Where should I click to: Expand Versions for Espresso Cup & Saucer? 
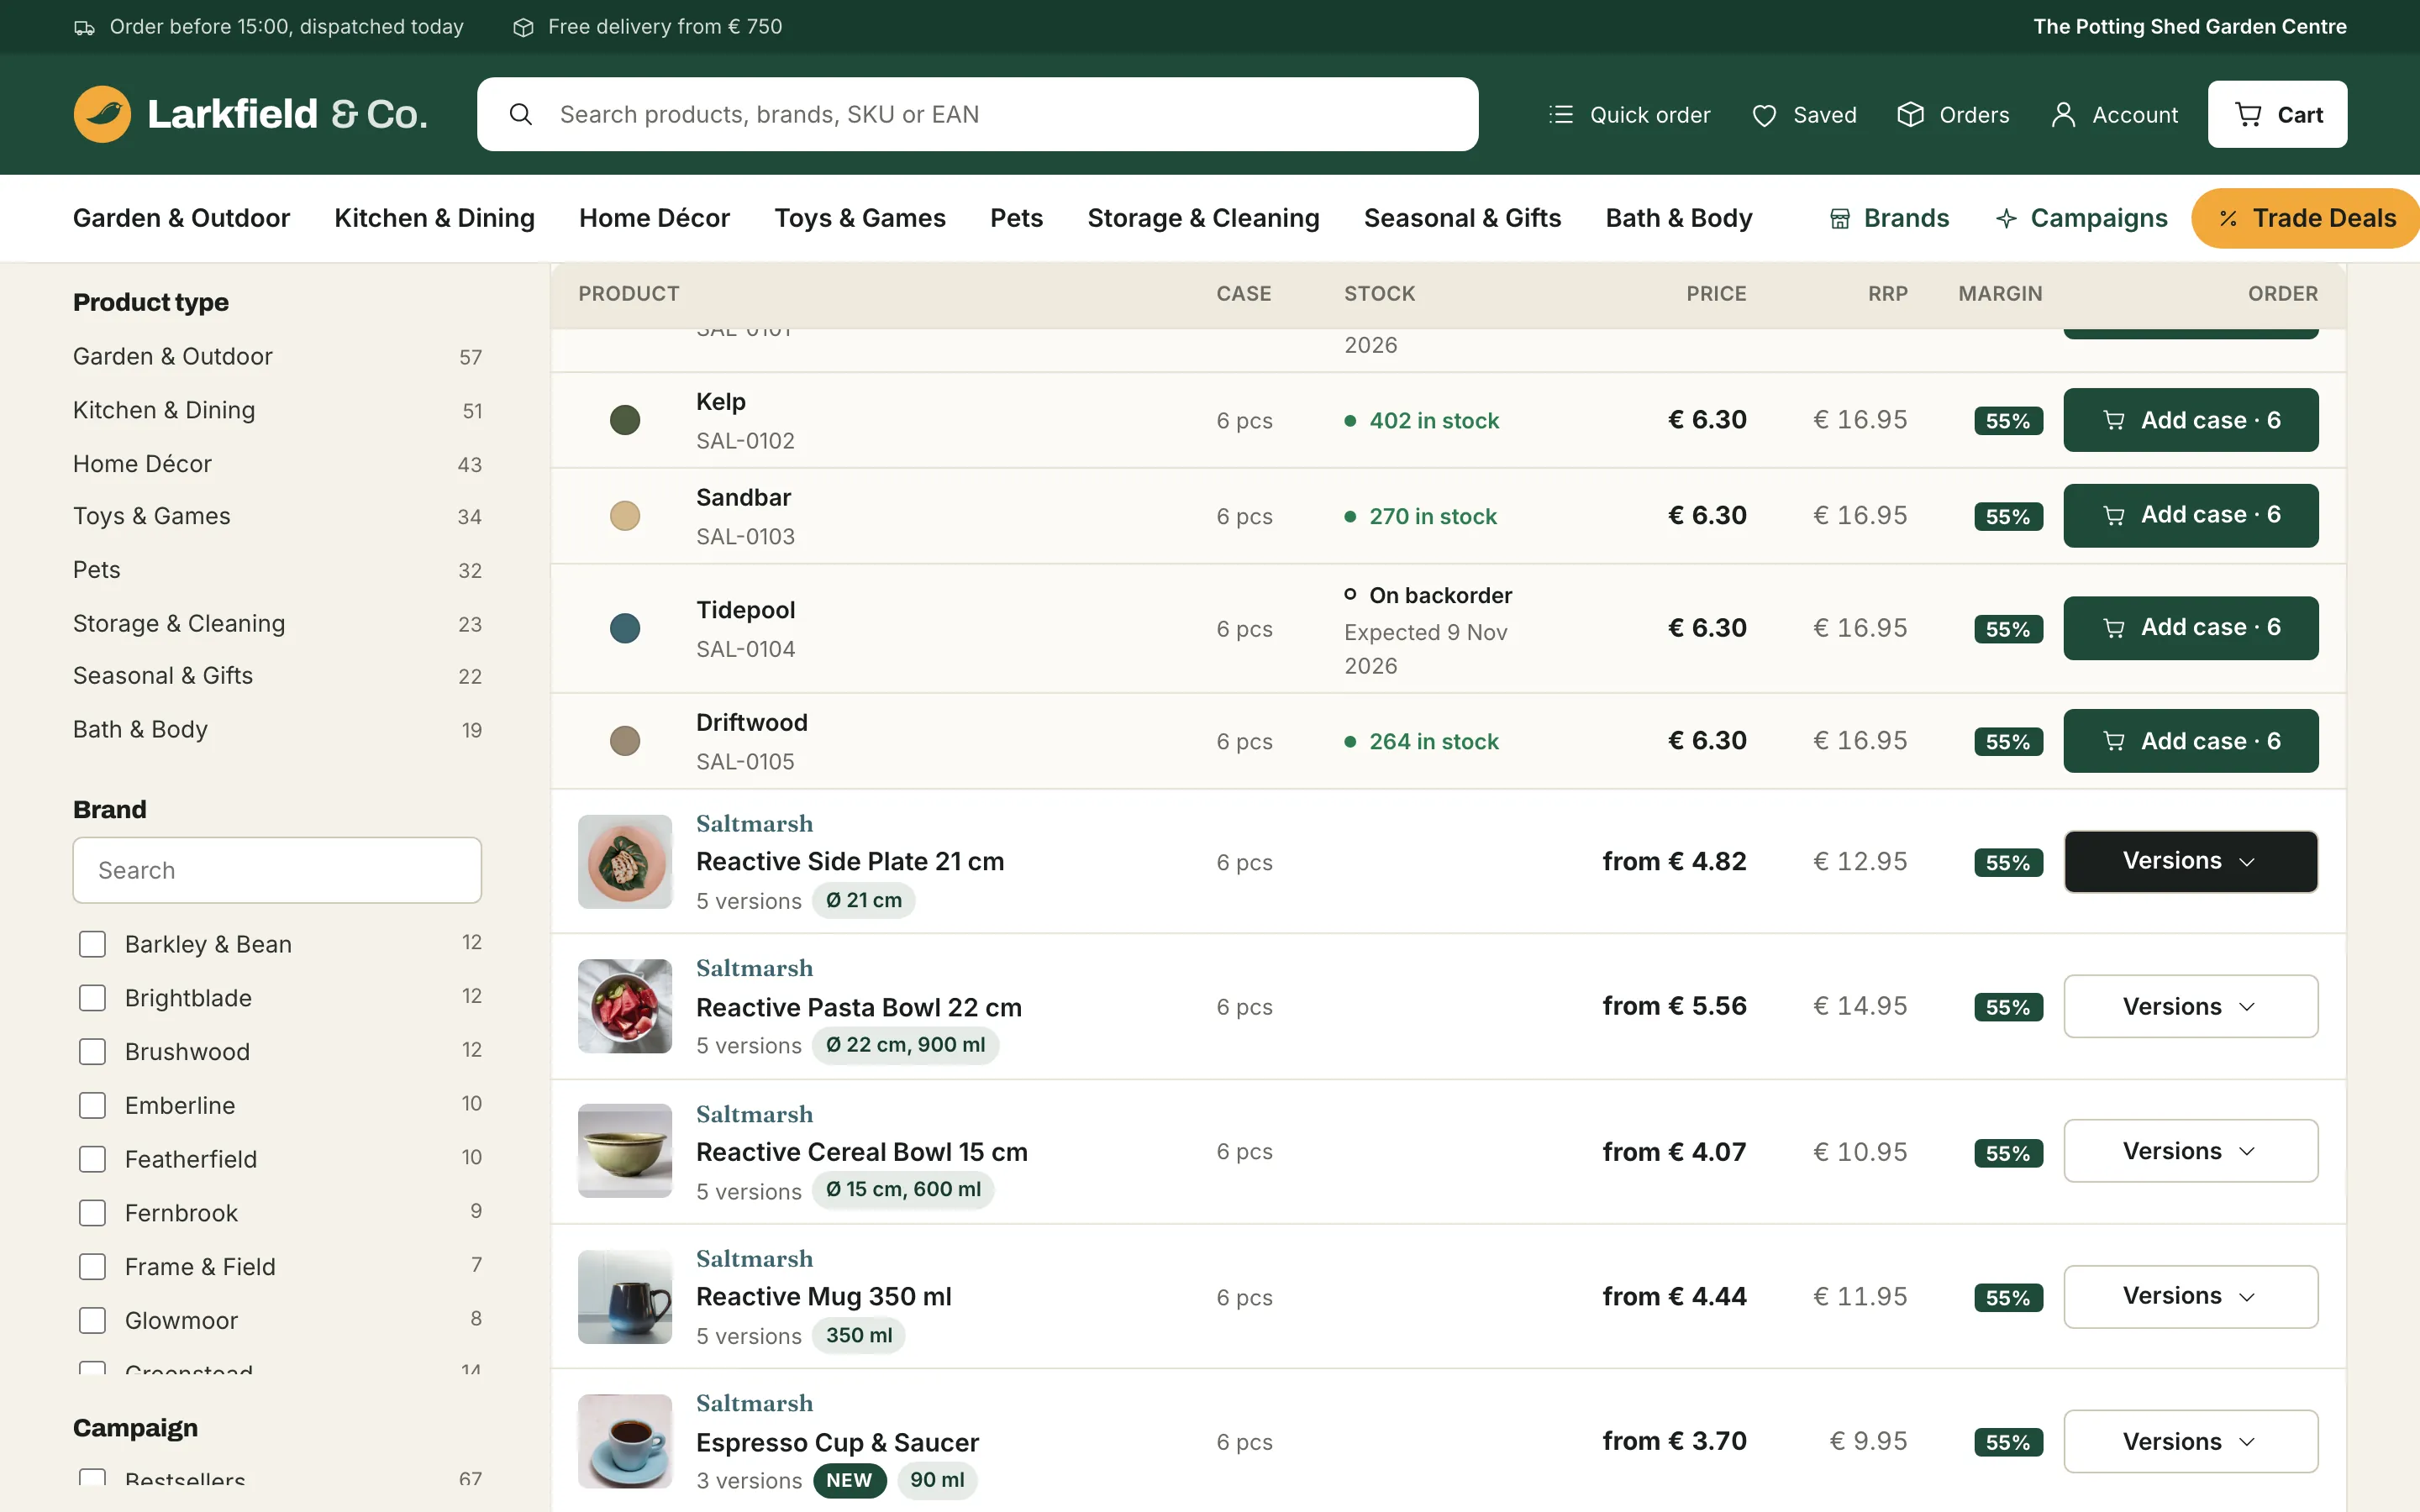click(x=2190, y=1441)
